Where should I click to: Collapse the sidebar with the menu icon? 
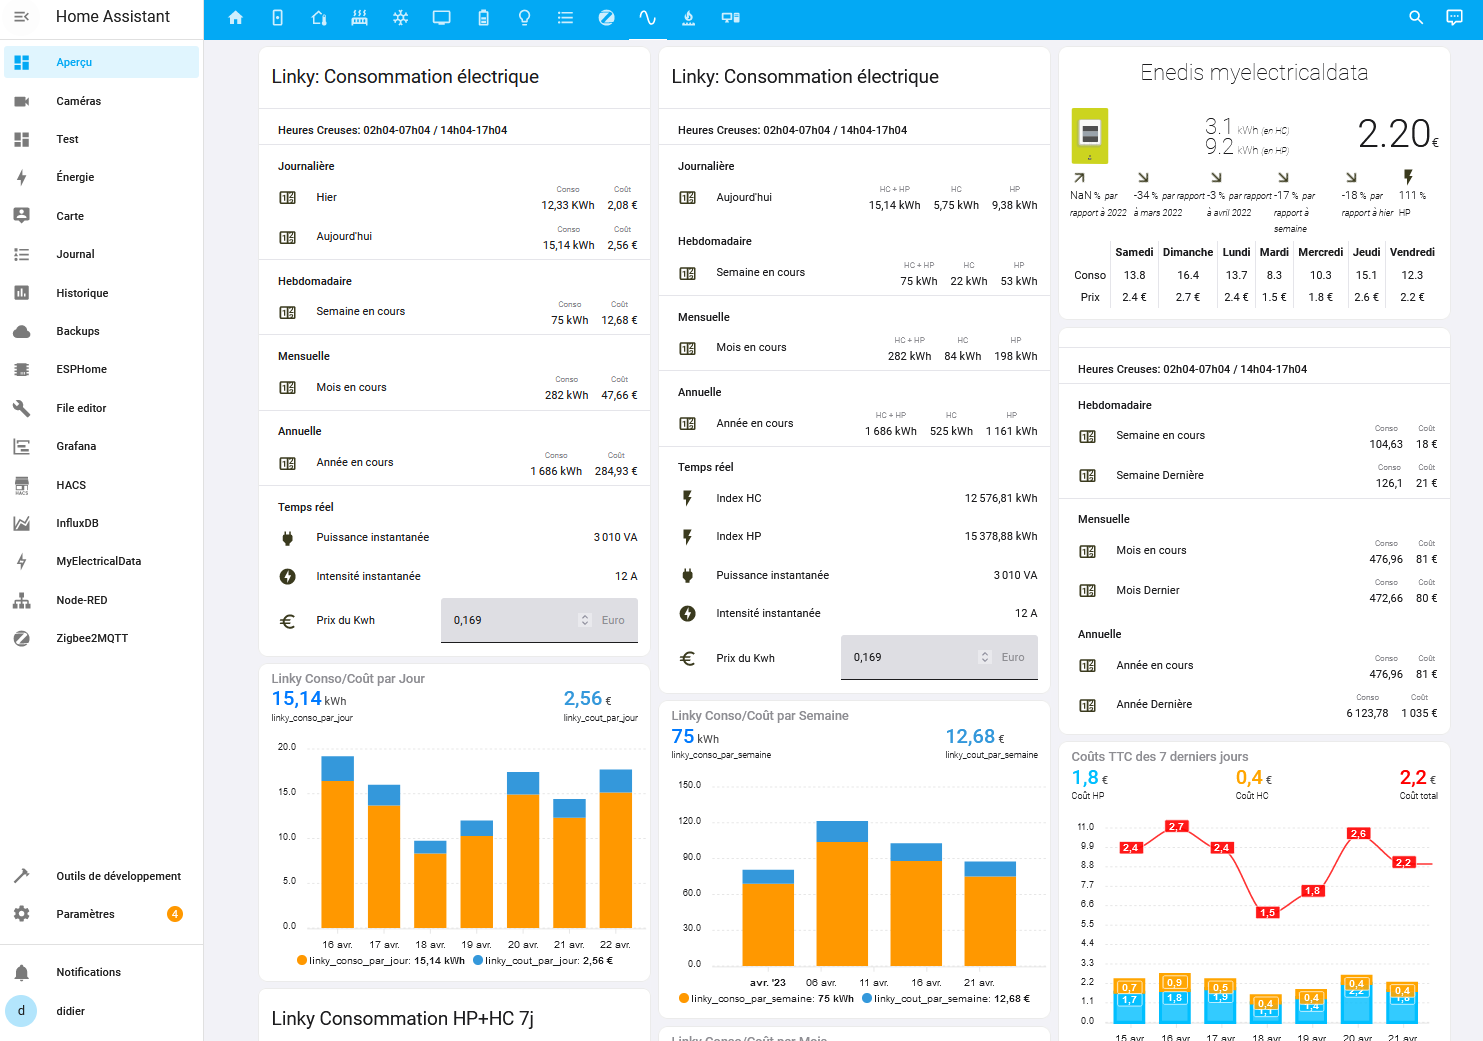pos(21,17)
